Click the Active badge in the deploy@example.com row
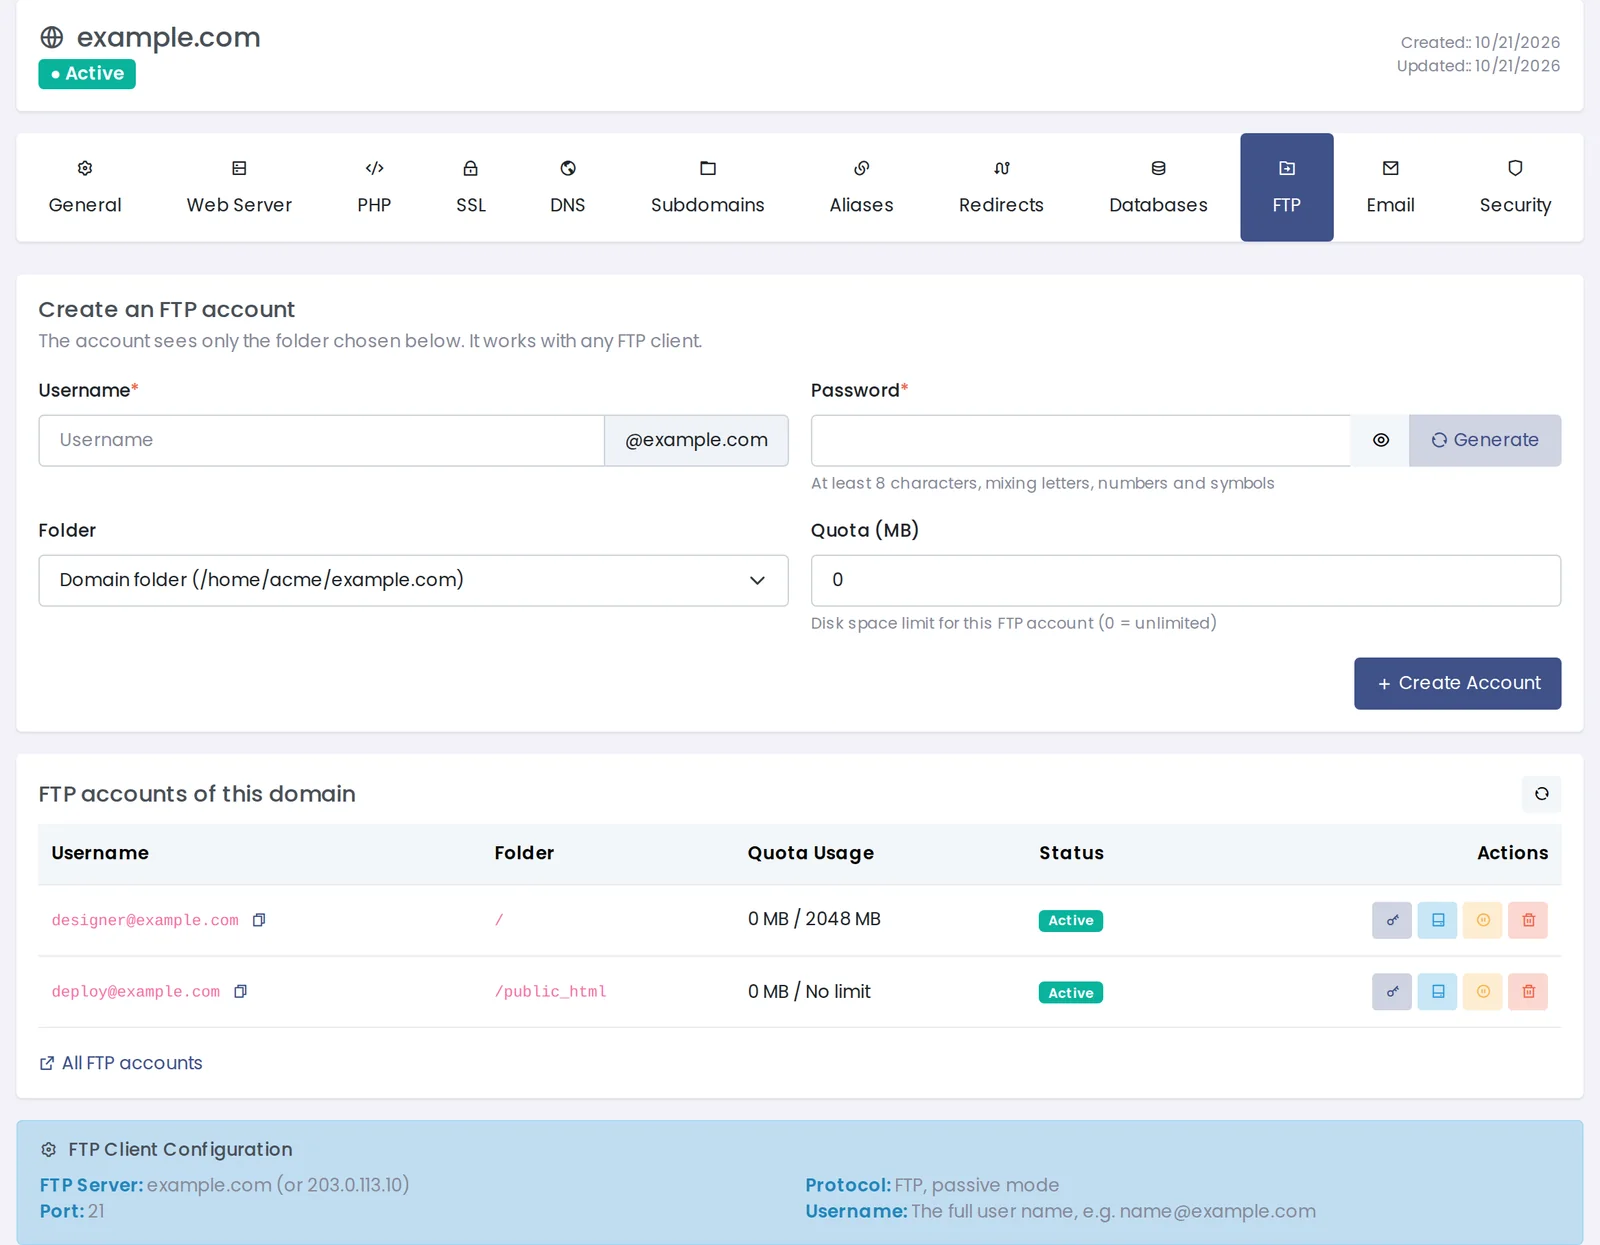The image size is (1600, 1245). click(1070, 992)
